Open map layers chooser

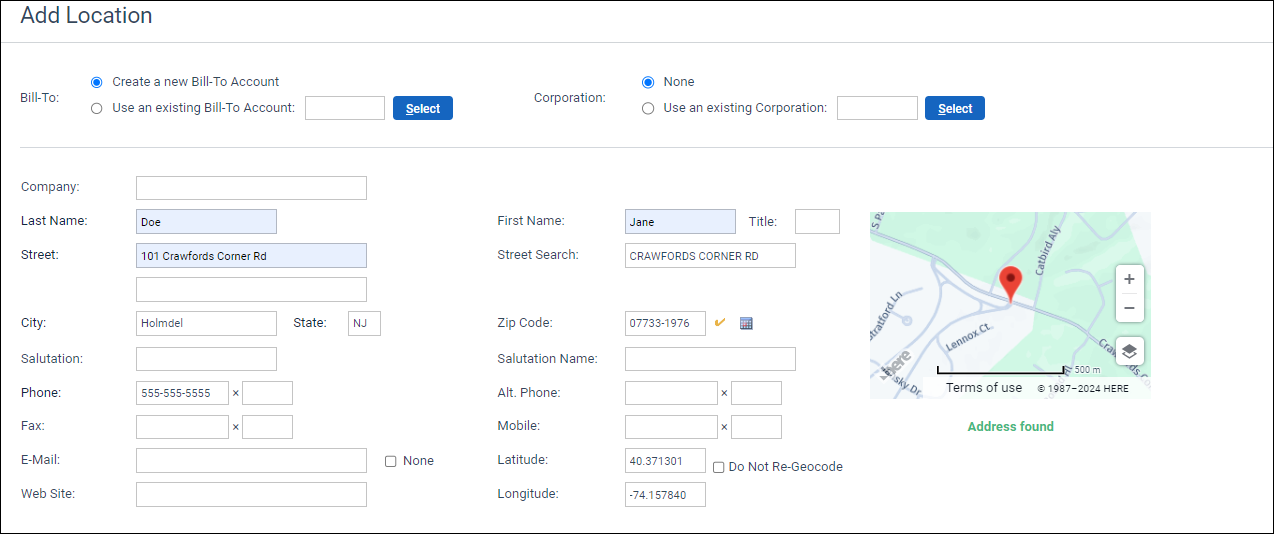[x=1129, y=351]
